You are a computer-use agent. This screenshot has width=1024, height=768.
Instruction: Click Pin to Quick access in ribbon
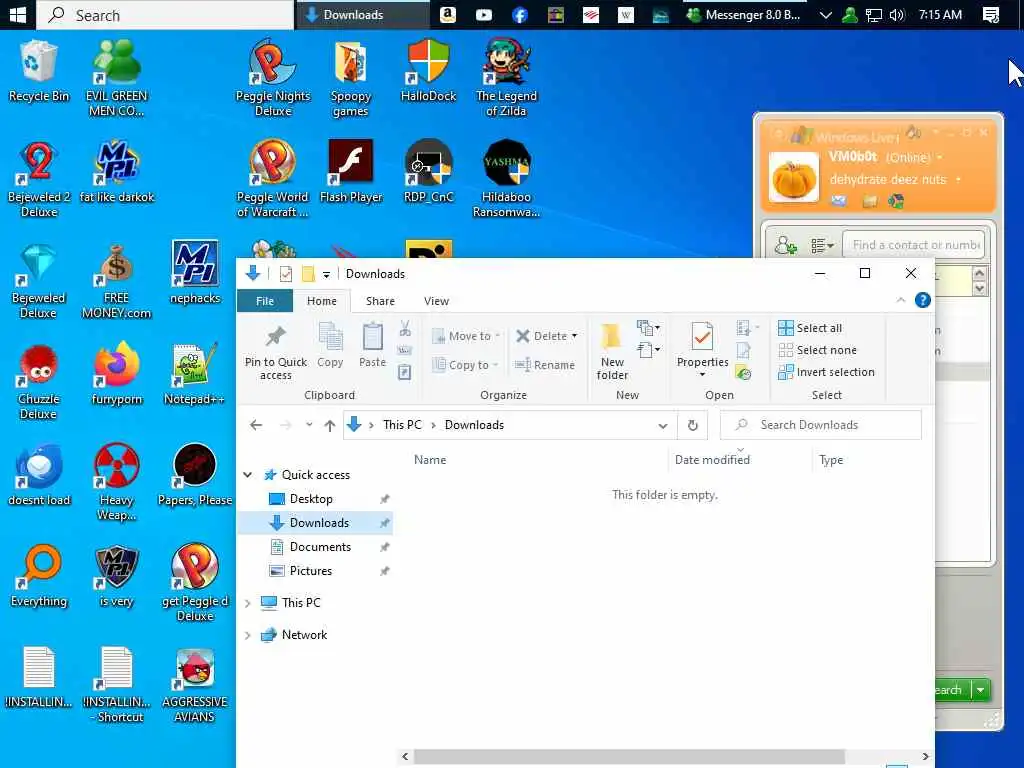click(276, 353)
